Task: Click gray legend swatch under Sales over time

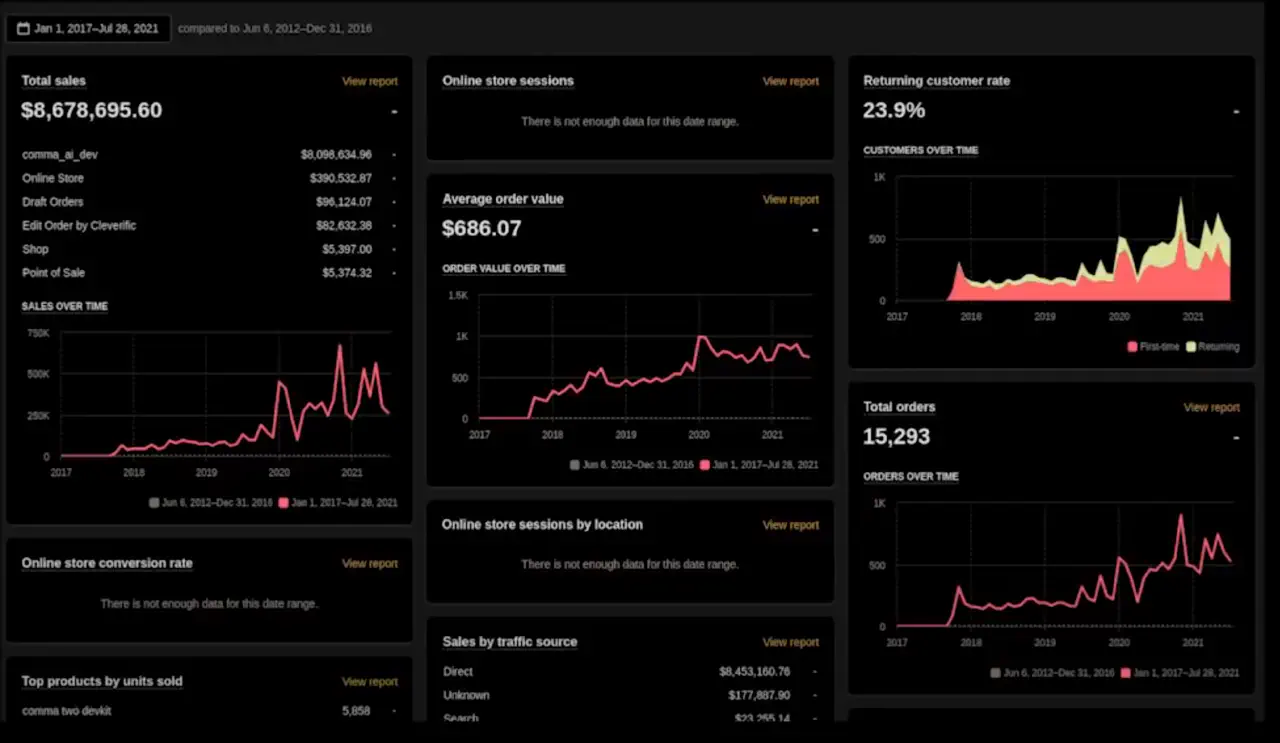Action: pyautogui.click(x=154, y=503)
